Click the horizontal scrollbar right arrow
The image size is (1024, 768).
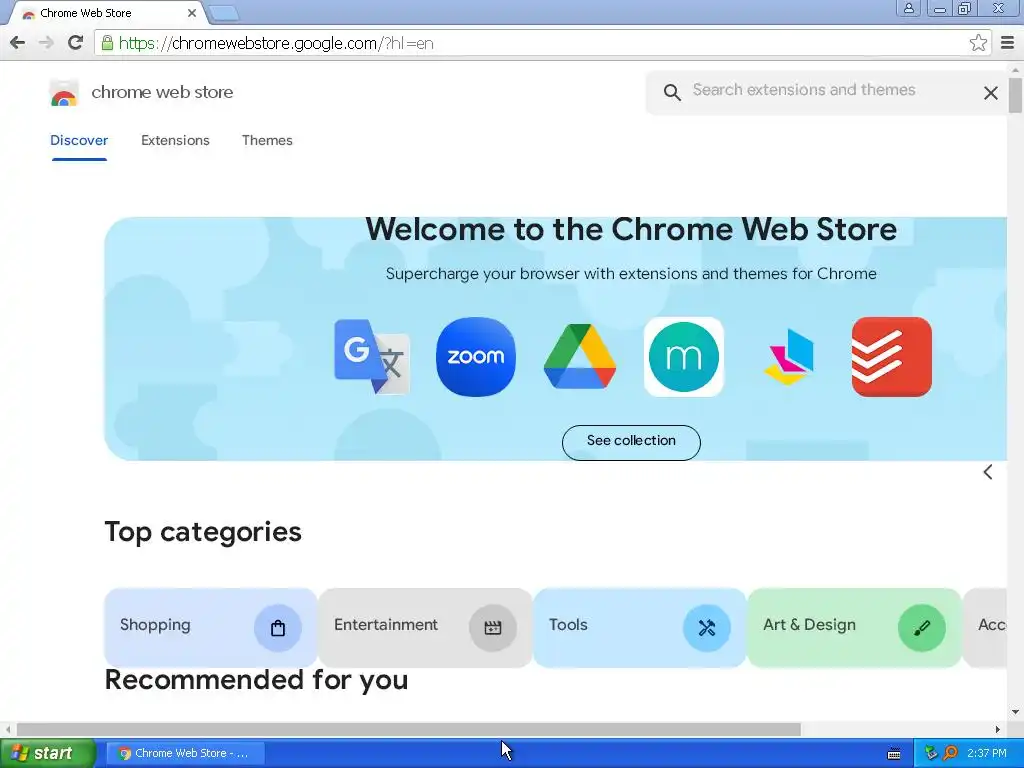(998, 729)
